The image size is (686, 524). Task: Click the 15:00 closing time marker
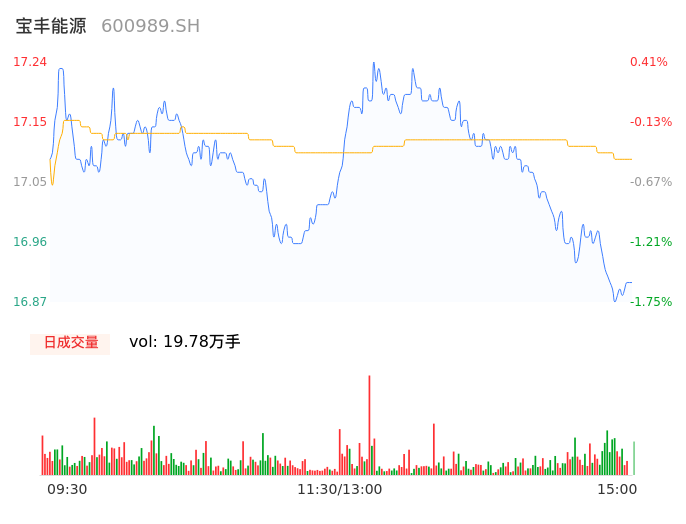point(617,490)
